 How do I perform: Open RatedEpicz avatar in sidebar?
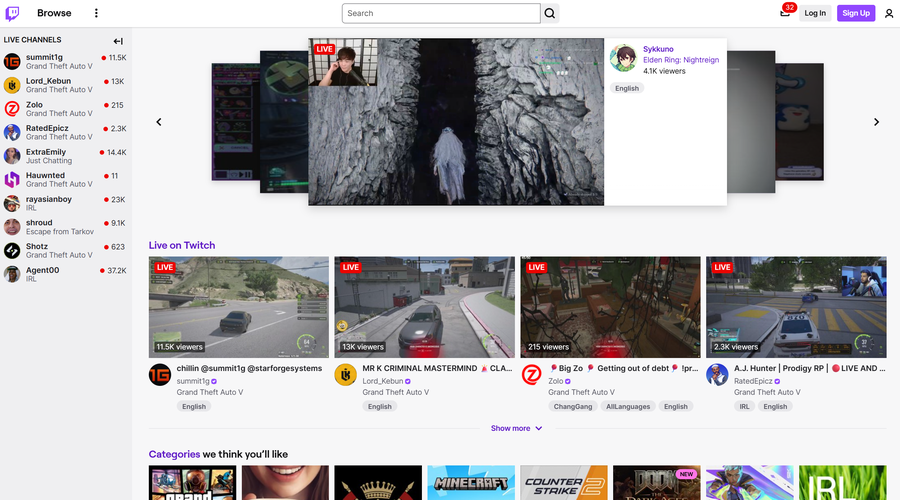click(x=12, y=132)
